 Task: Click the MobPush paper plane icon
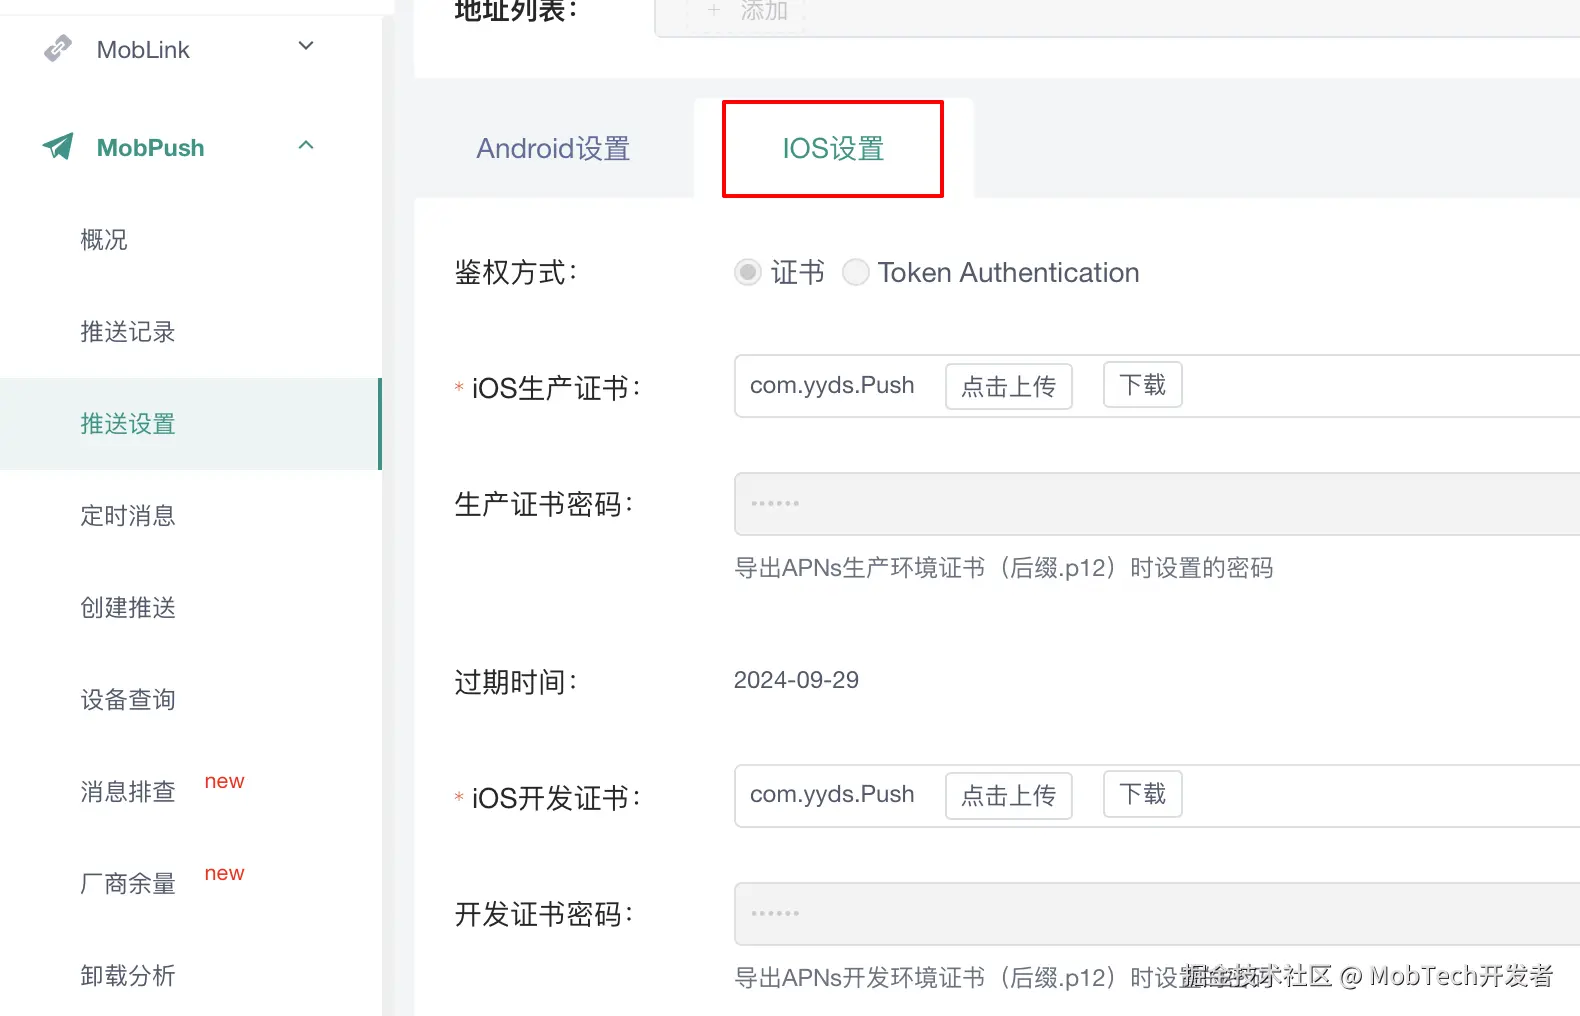[x=58, y=147]
